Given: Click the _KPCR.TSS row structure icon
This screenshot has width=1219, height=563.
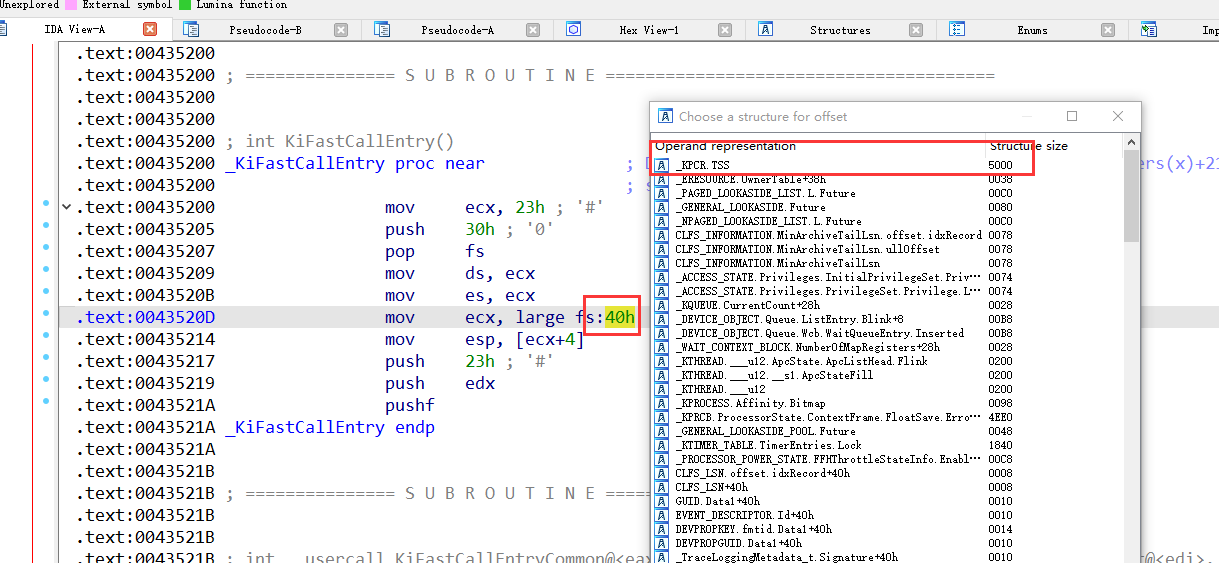Looking at the screenshot, I should point(662,165).
